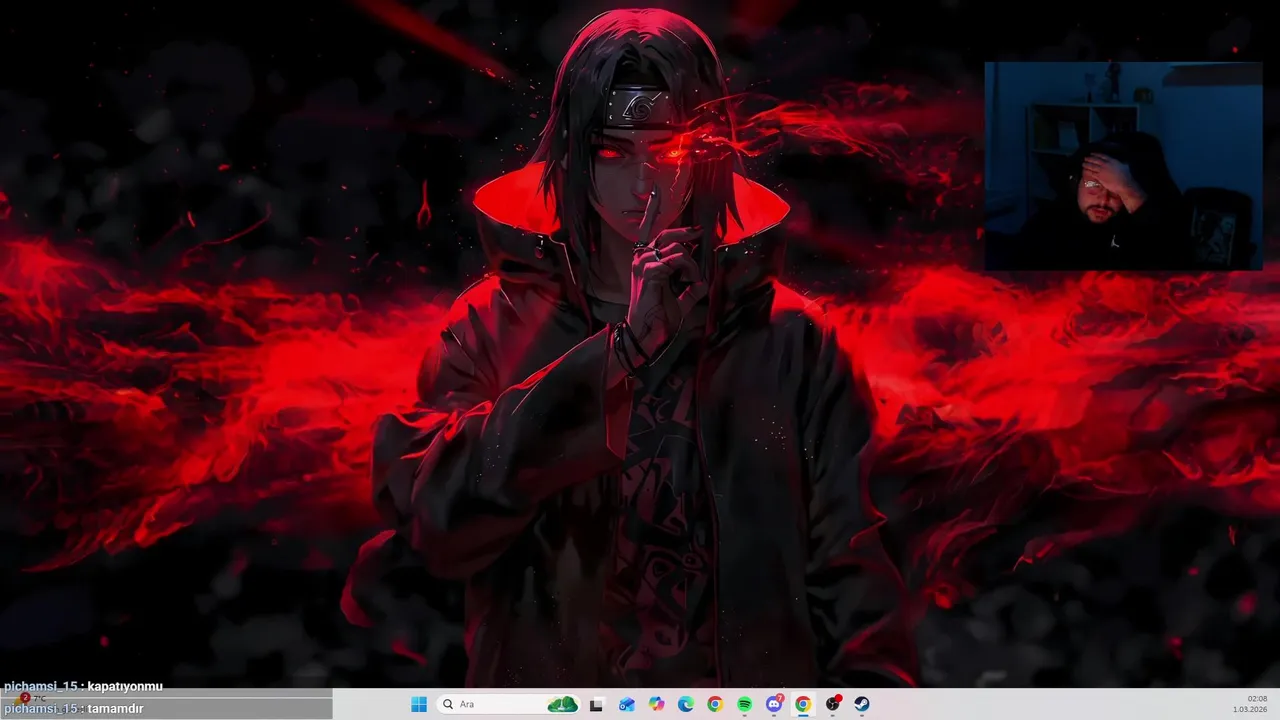Click the chat message "kapatıyonmu"
This screenshot has height=720, width=1280.
(x=125, y=686)
